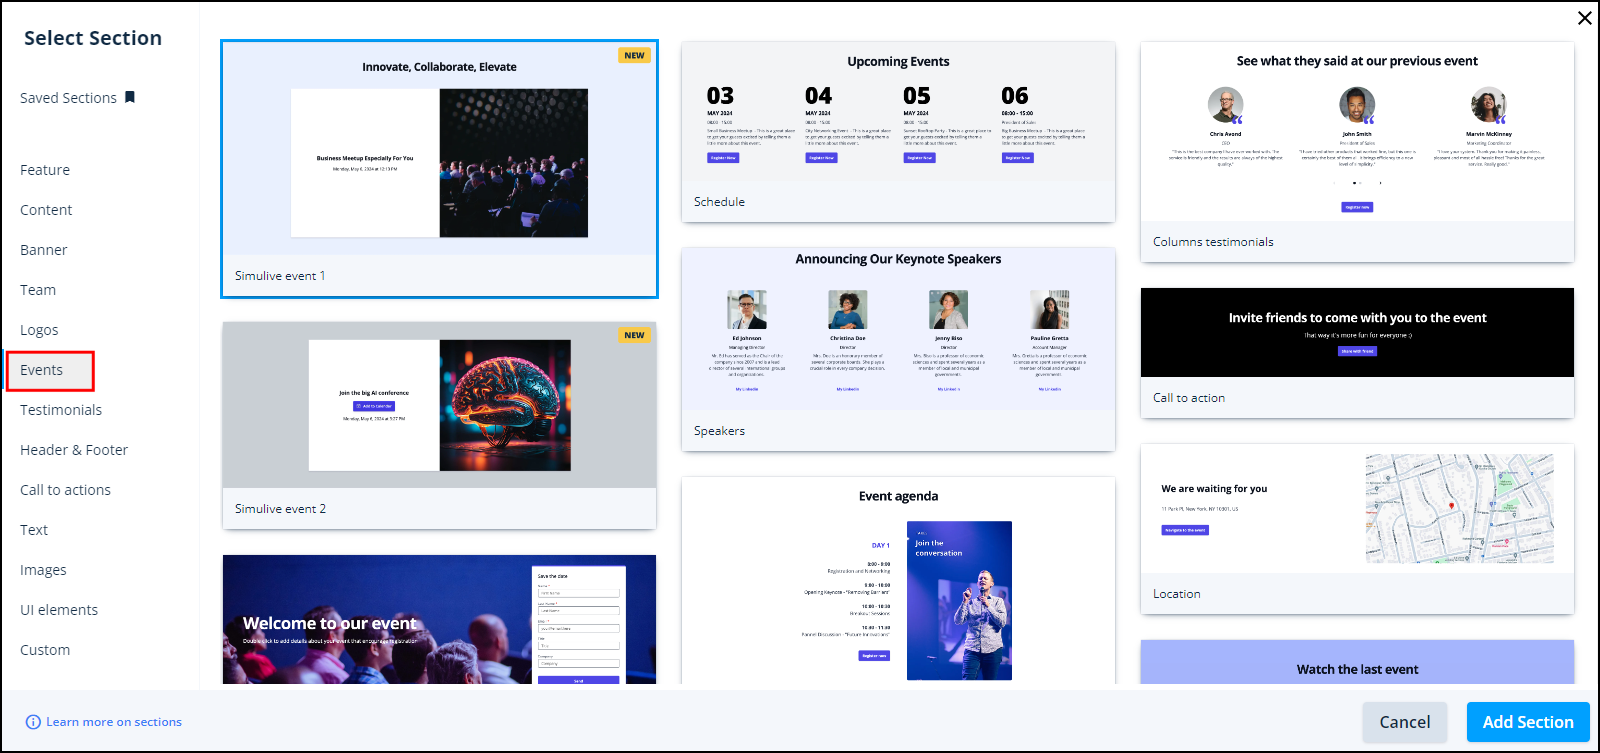
Task: Open the Call to actions category
Action: (65, 490)
